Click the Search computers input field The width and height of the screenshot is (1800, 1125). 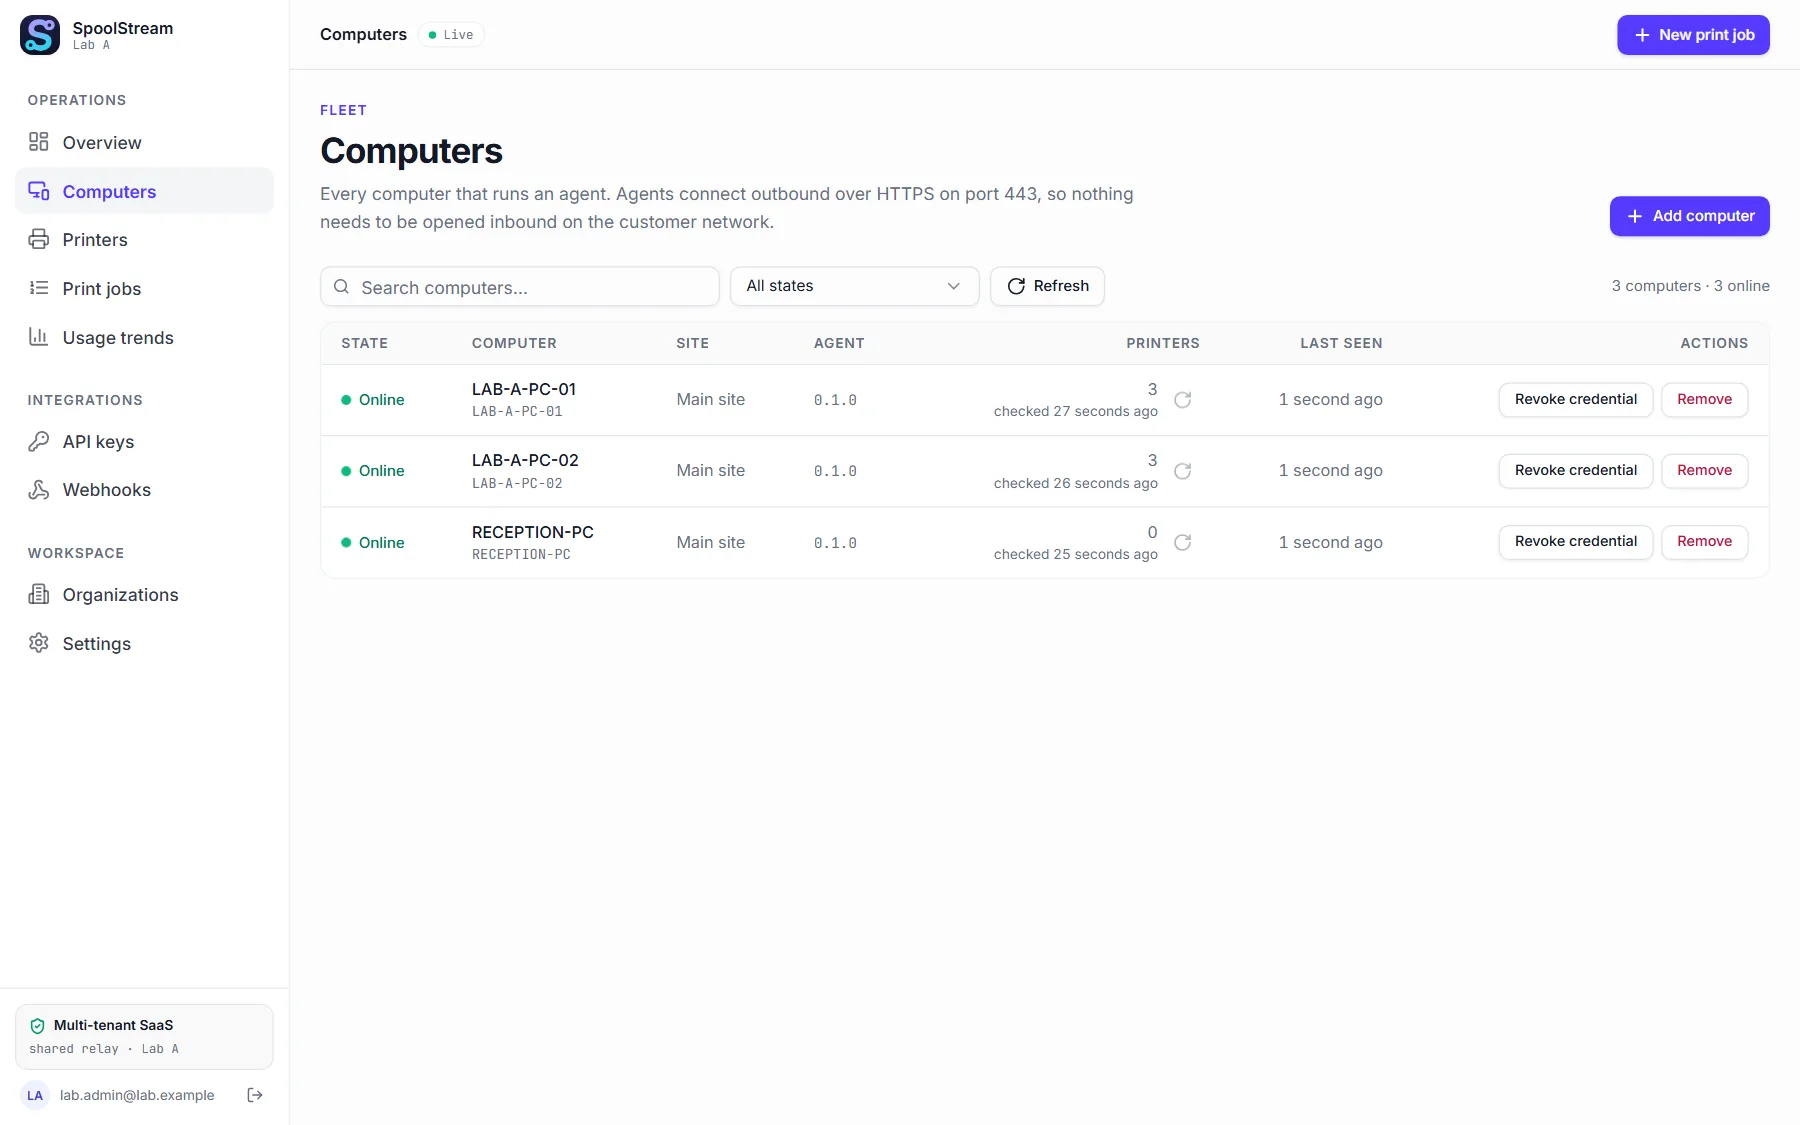point(520,287)
